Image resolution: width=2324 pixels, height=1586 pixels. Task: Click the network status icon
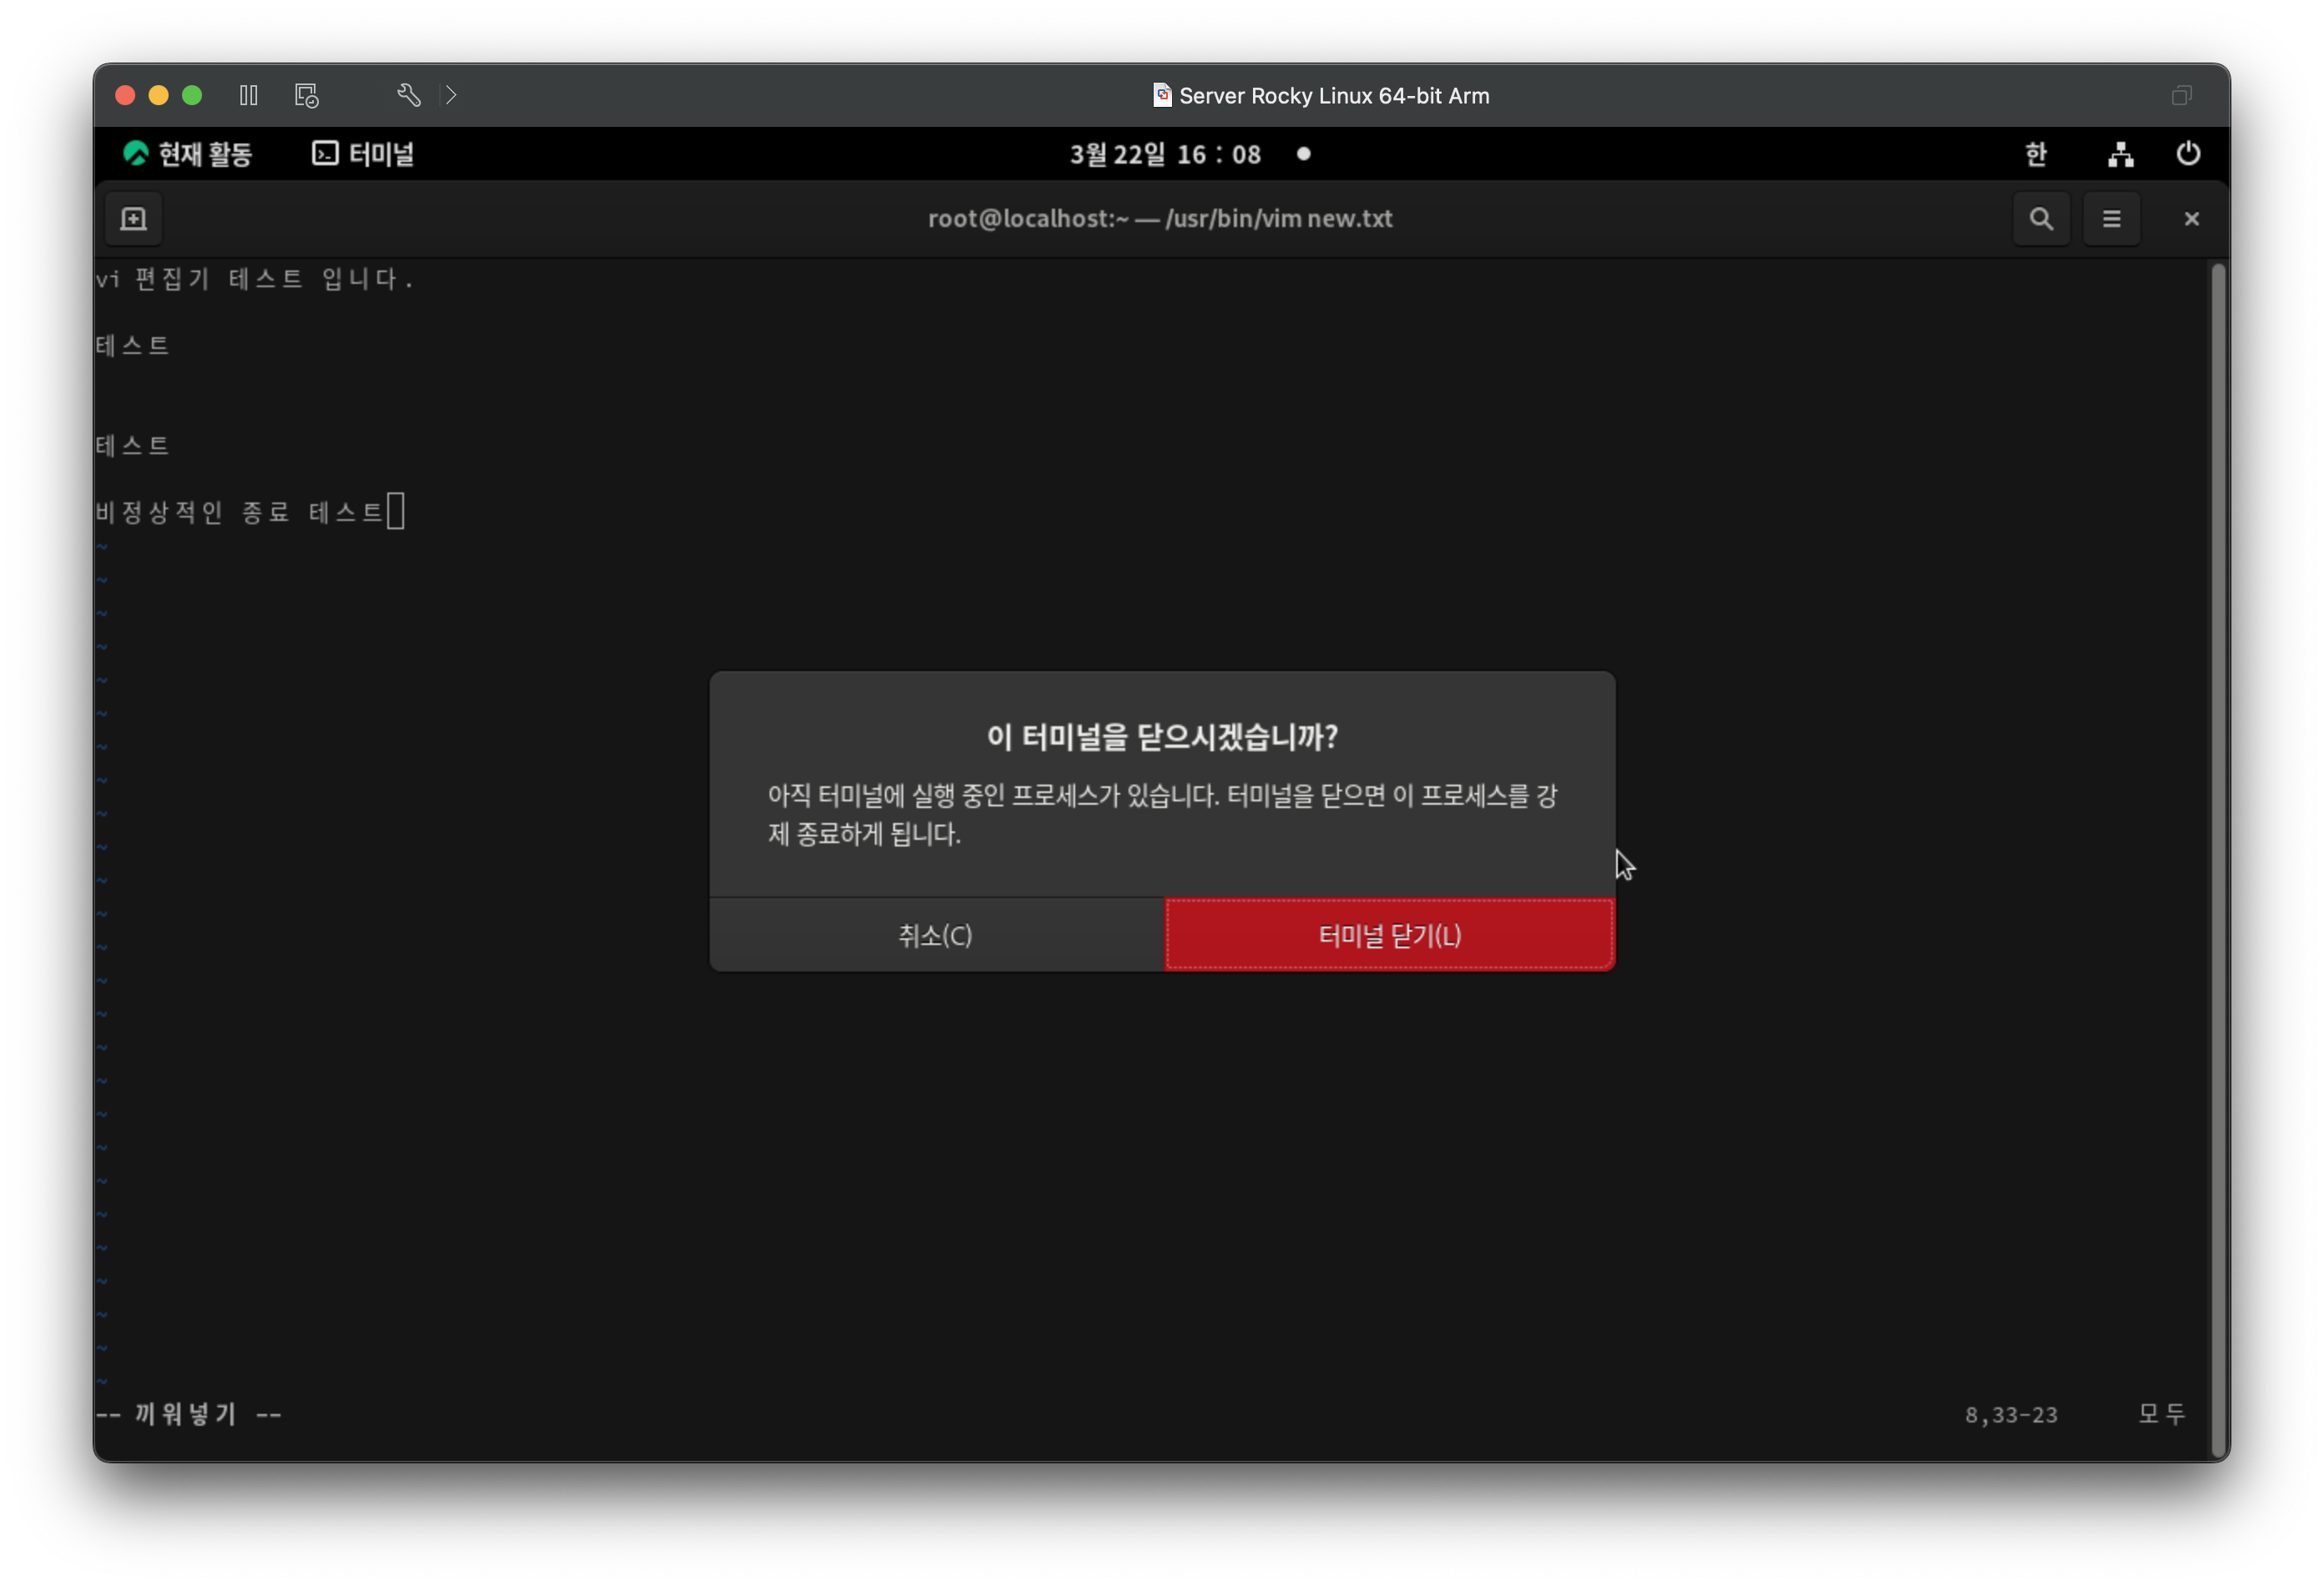tap(2121, 154)
